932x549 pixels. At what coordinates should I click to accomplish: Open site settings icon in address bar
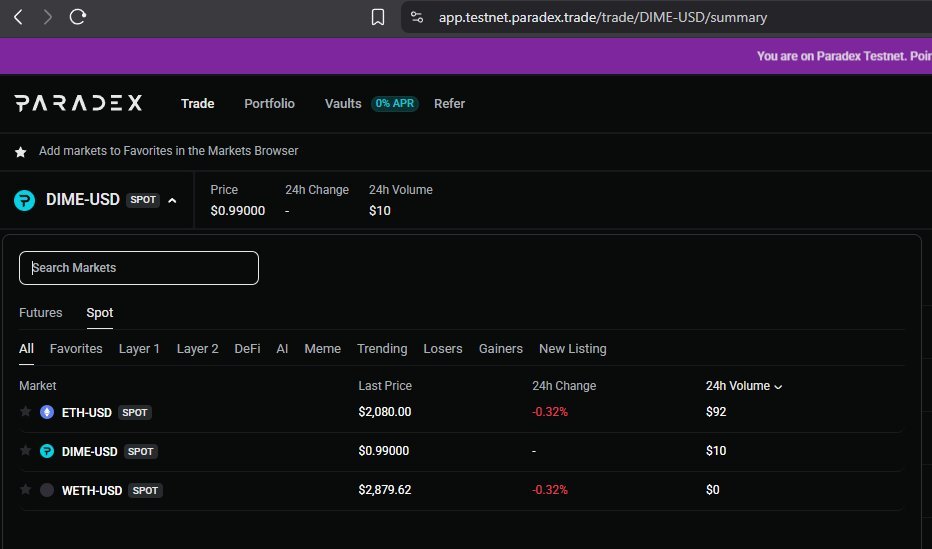(x=417, y=17)
